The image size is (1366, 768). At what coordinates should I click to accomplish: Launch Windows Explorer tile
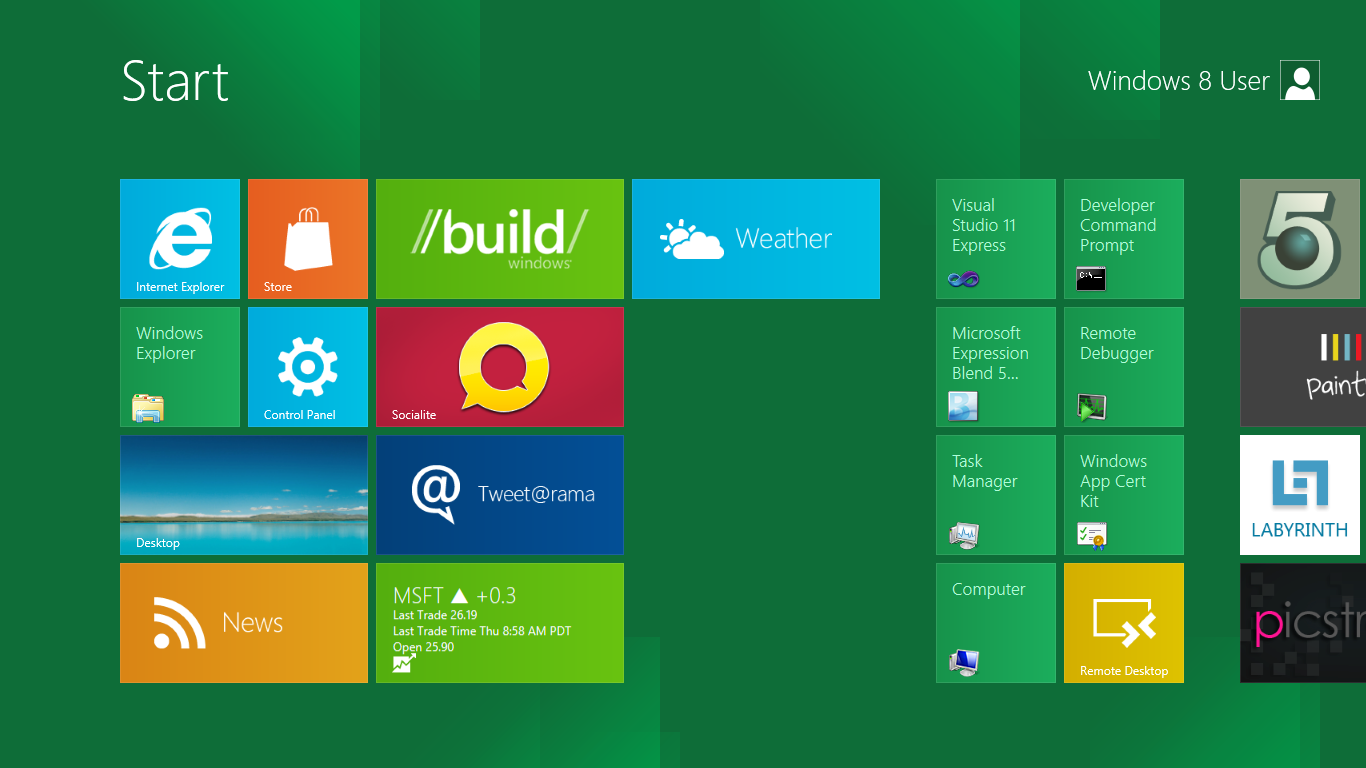pos(180,367)
